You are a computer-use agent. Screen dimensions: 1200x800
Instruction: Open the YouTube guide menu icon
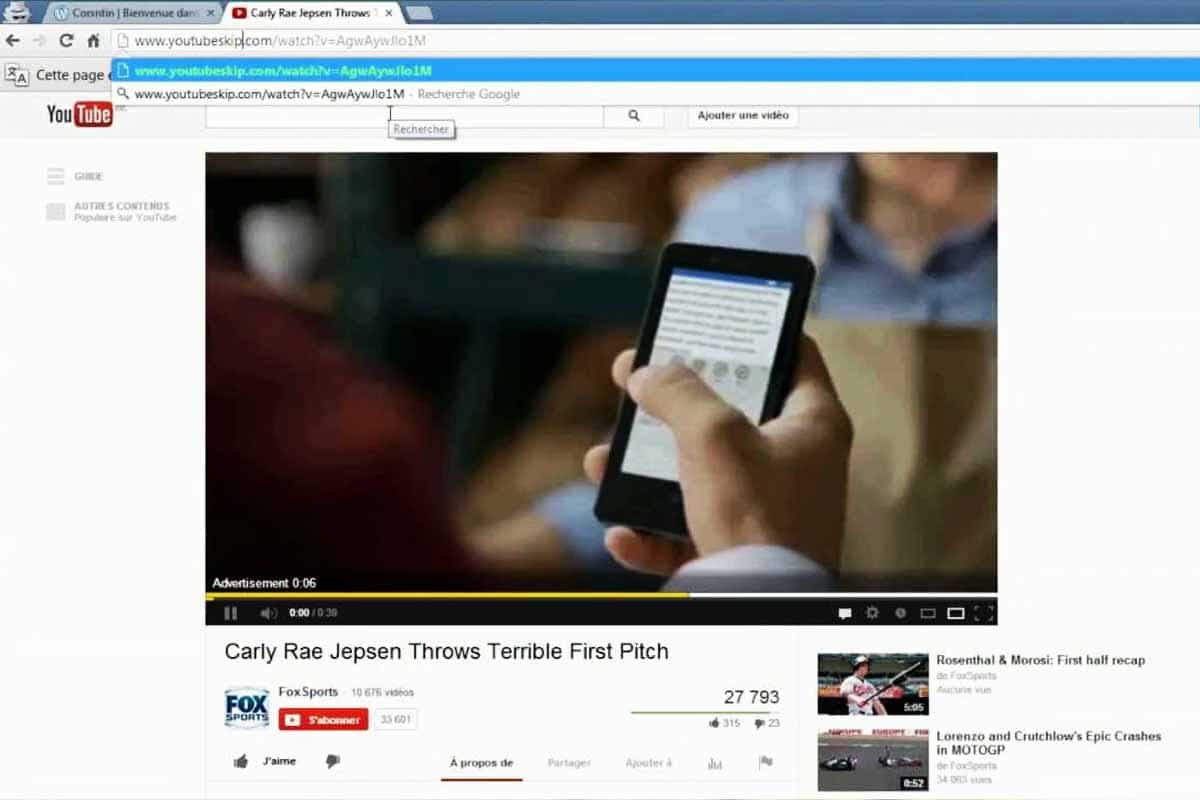click(x=55, y=176)
